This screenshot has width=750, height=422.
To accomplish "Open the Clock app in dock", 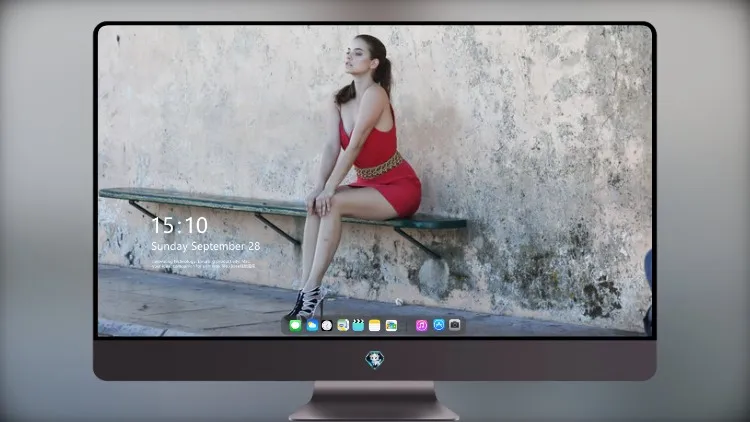I will point(327,326).
